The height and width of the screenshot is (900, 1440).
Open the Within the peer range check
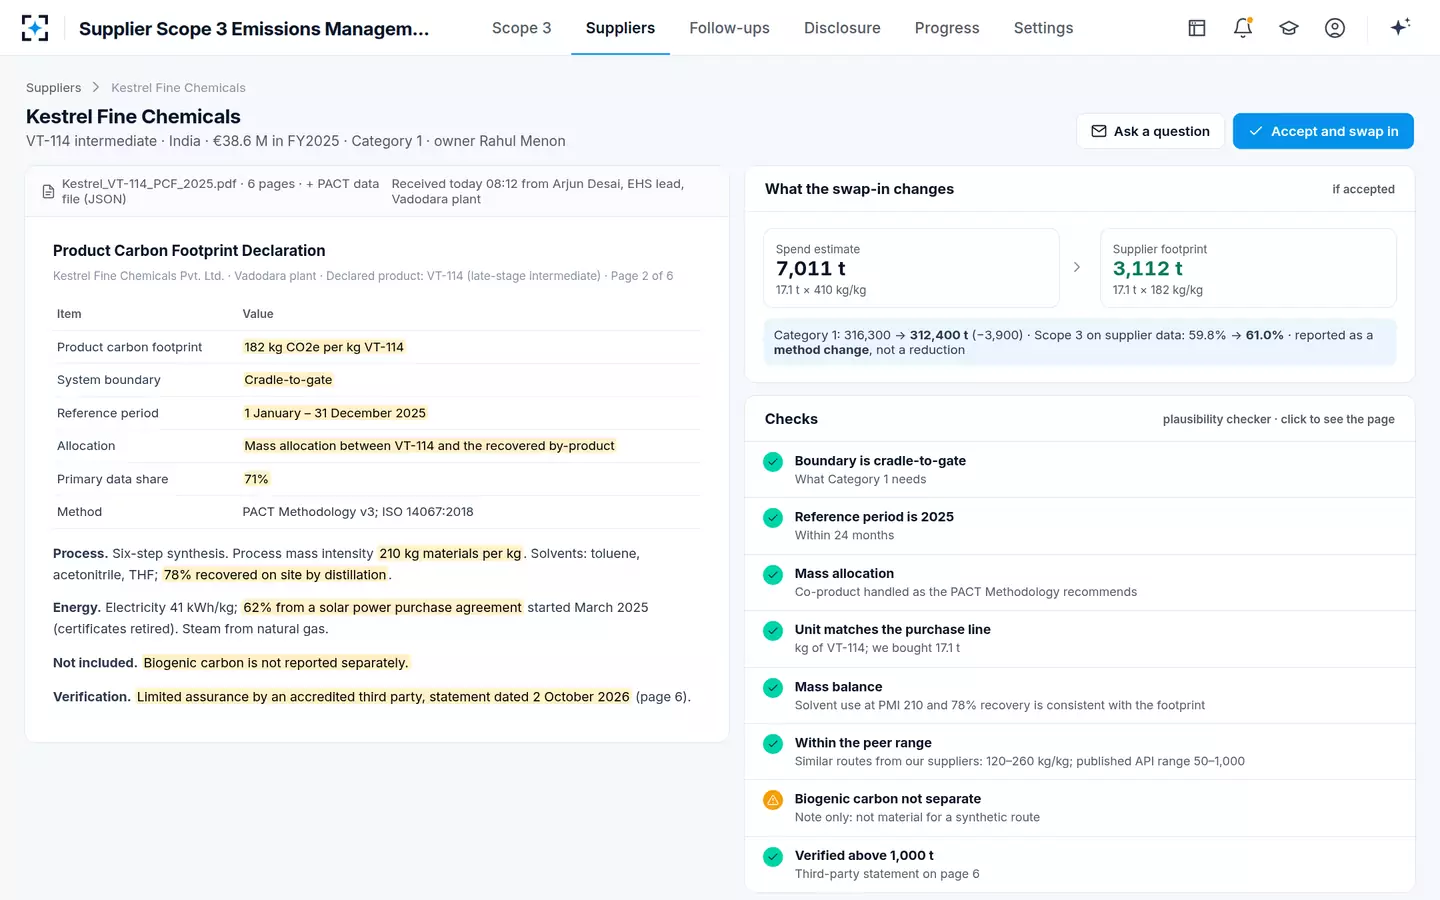coord(1080,751)
